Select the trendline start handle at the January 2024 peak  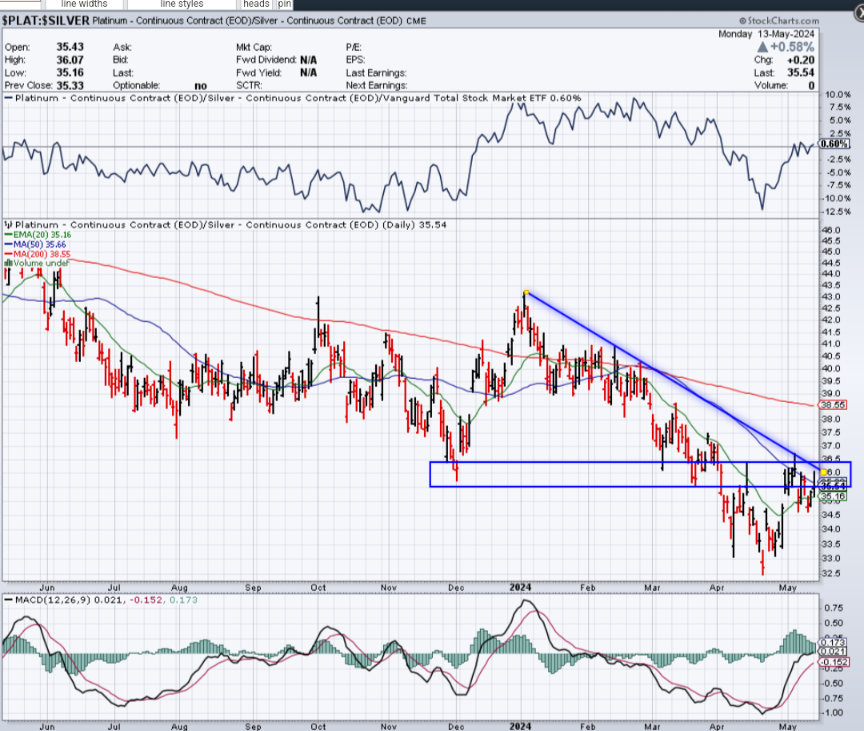coord(526,292)
